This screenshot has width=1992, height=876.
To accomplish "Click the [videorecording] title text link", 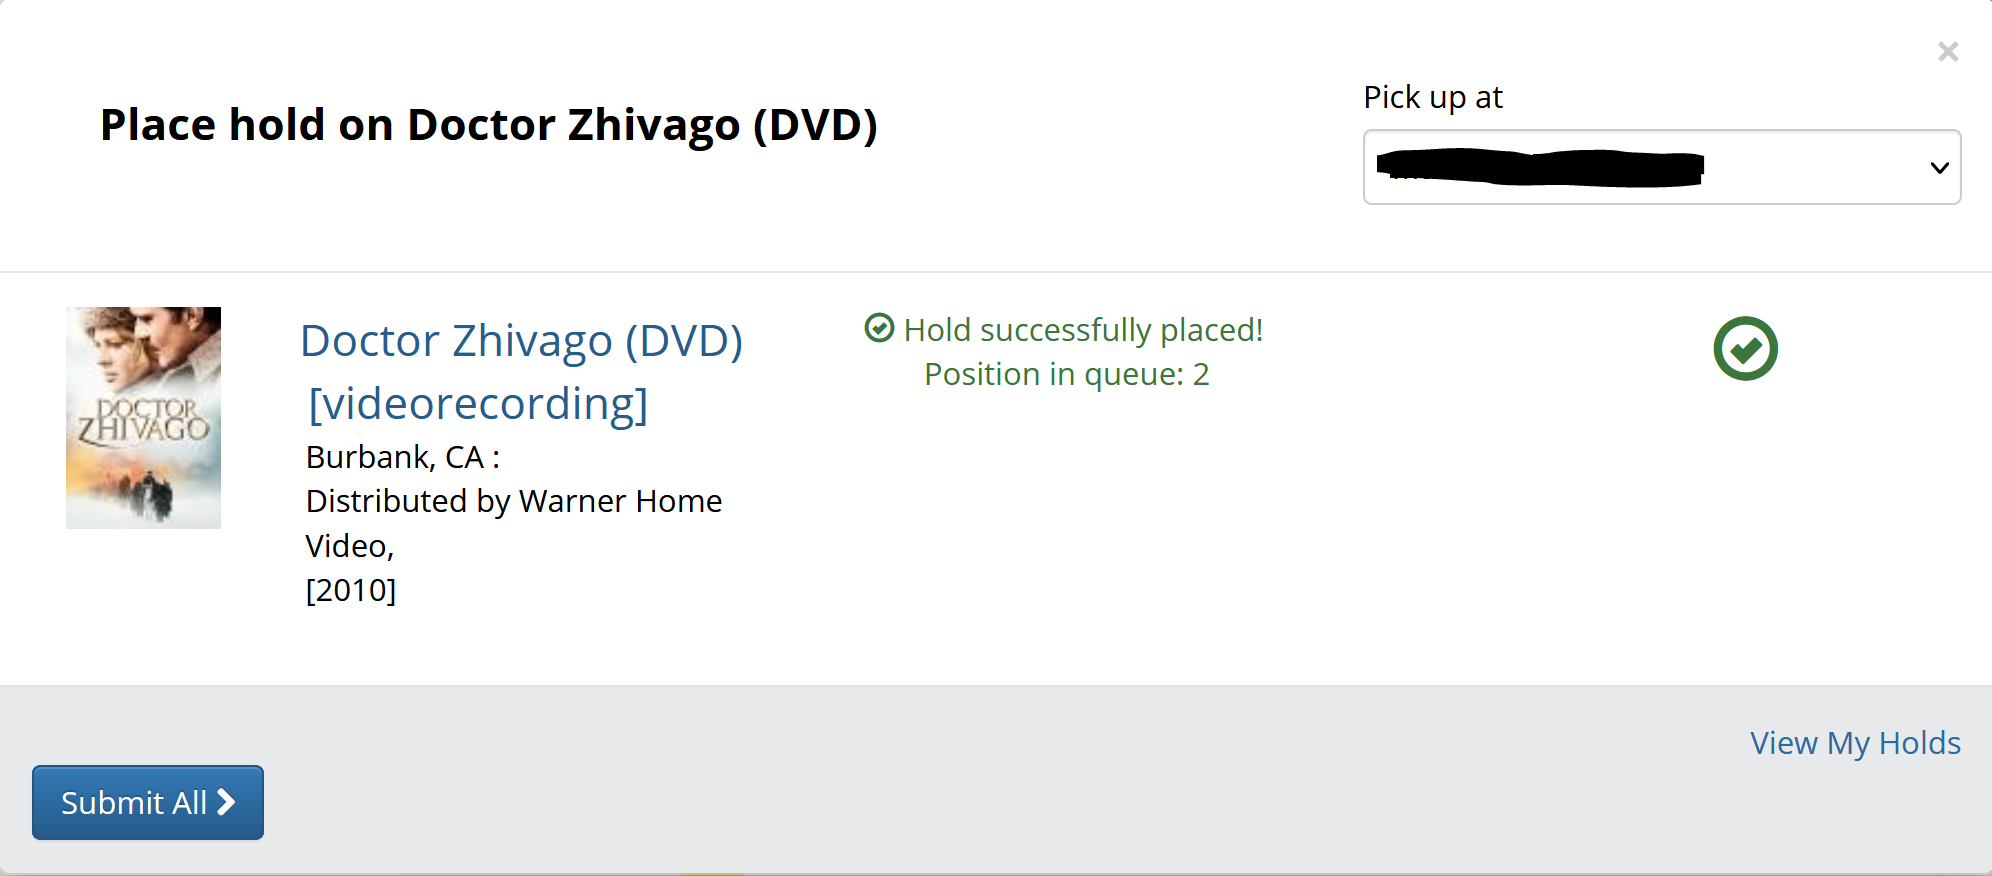I will [x=478, y=404].
